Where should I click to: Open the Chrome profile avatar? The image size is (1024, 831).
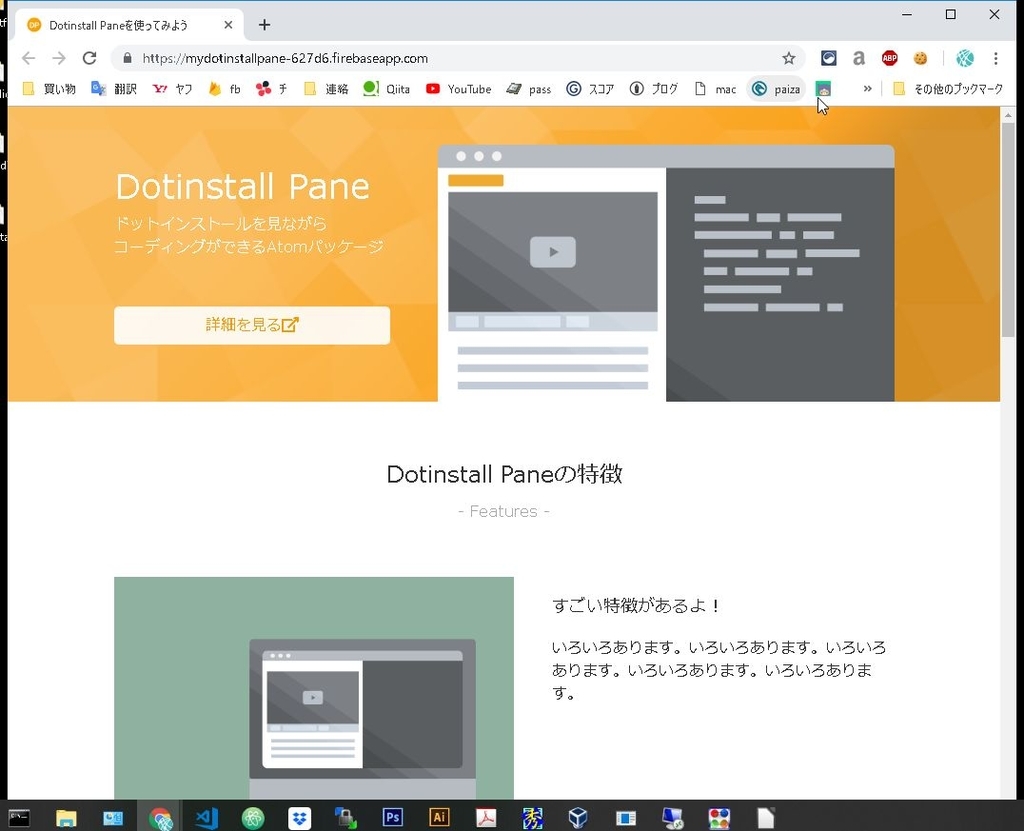coord(965,58)
